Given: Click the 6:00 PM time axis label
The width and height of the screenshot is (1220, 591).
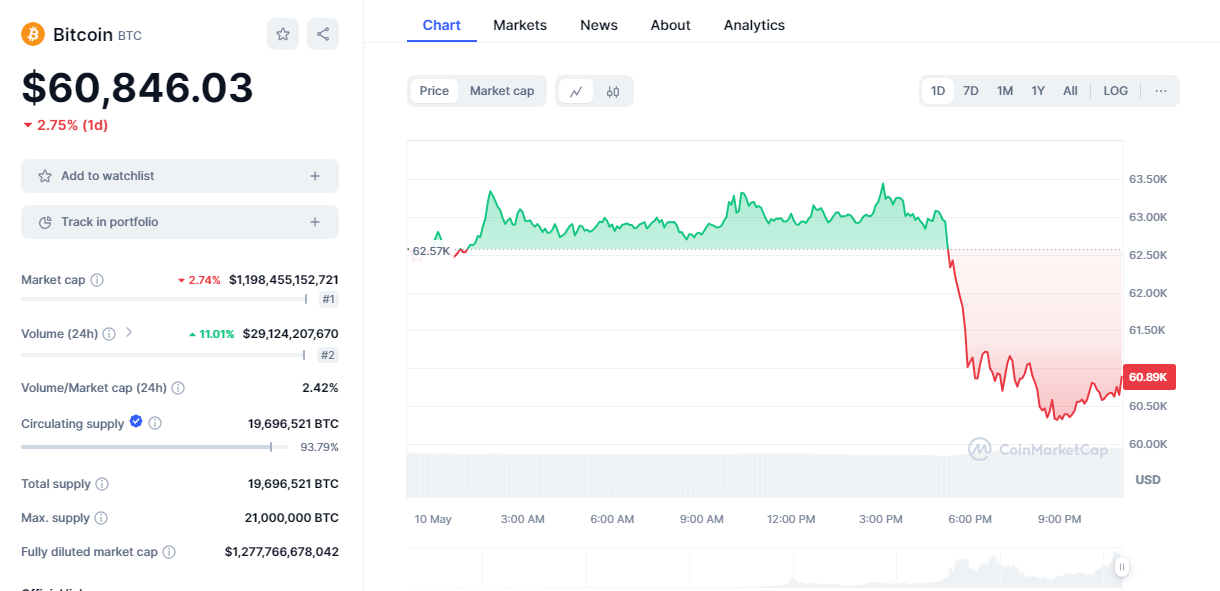Looking at the screenshot, I should [970, 519].
